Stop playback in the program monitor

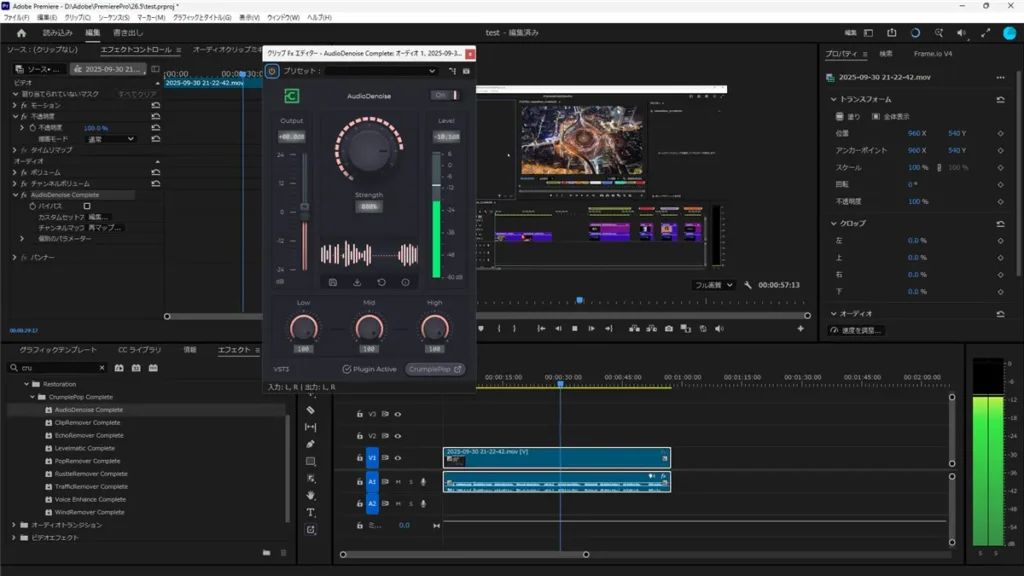click(x=575, y=328)
